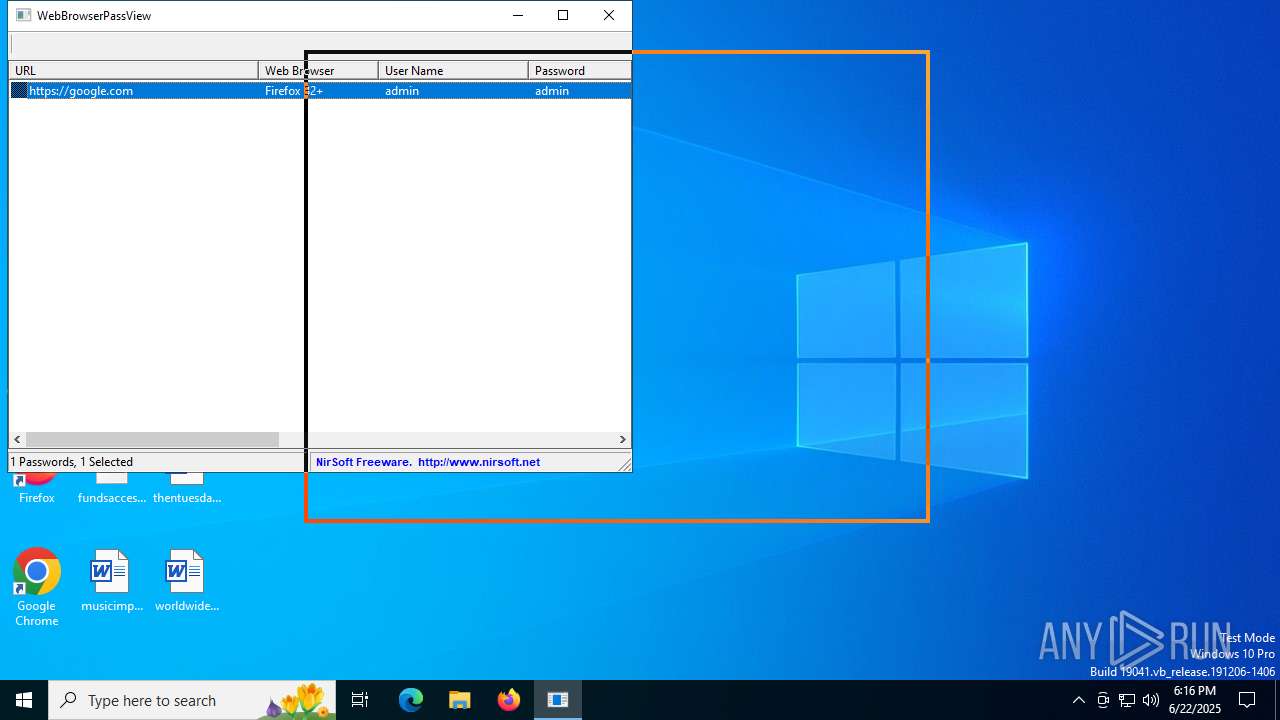Screen dimensions: 1280x720
Task: Click the right arrow of horizontal scrollbar
Action: click(x=622, y=440)
